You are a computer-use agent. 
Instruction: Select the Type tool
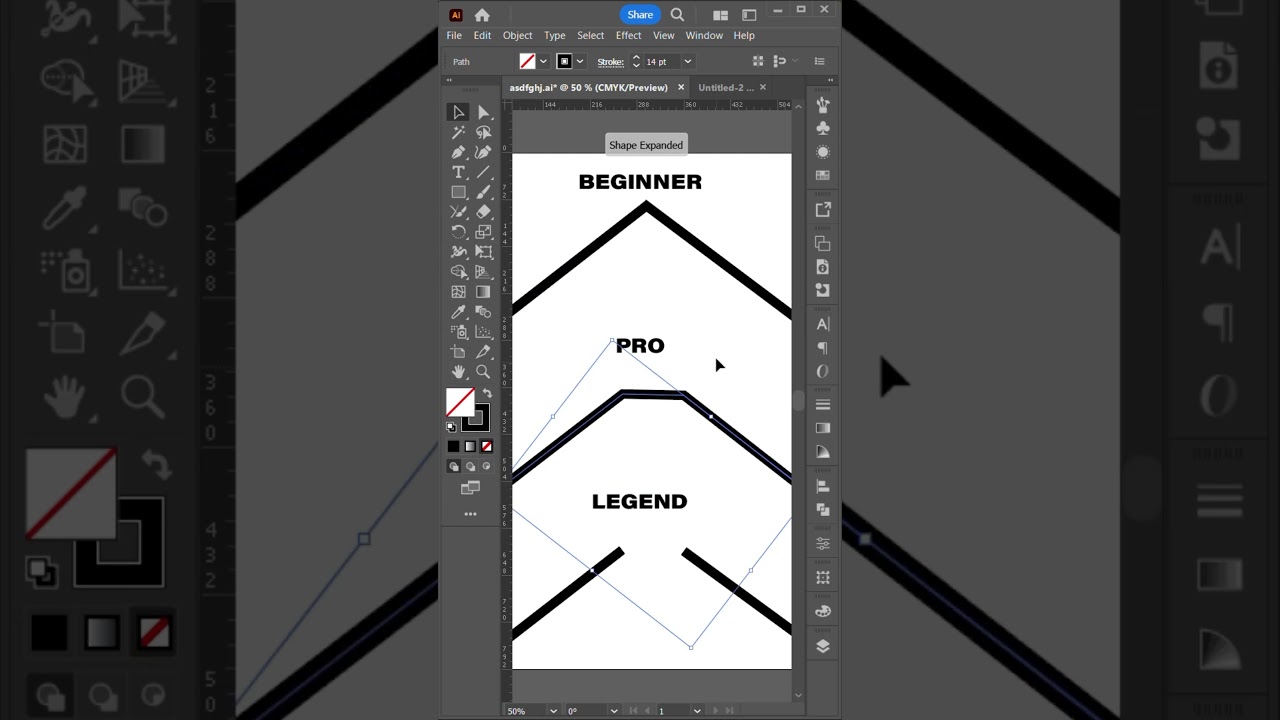[x=458, y=172]
